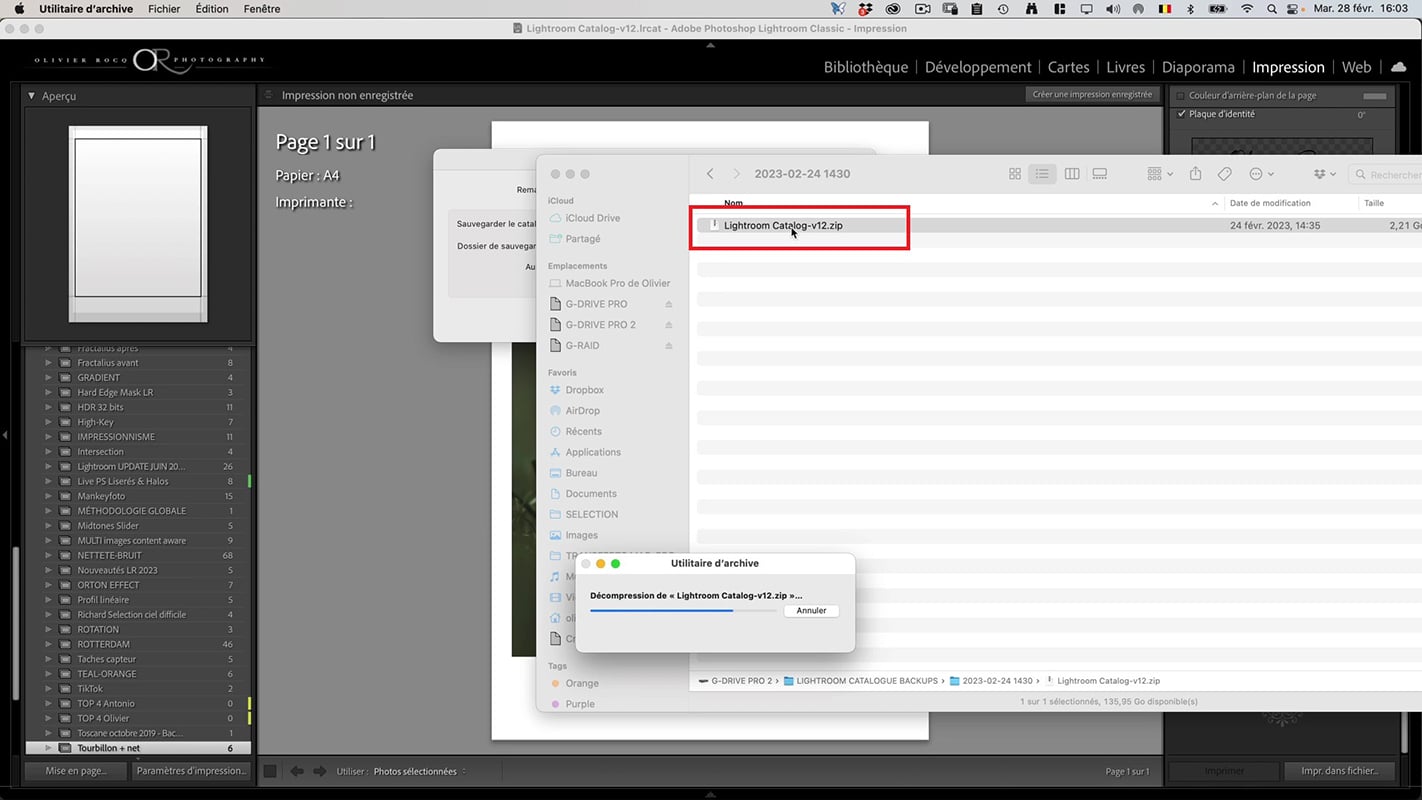This screenshot has height=800, width=1422.
Task: Open the Wi-Fi menu bar icon
Action: coord(1246,9)
